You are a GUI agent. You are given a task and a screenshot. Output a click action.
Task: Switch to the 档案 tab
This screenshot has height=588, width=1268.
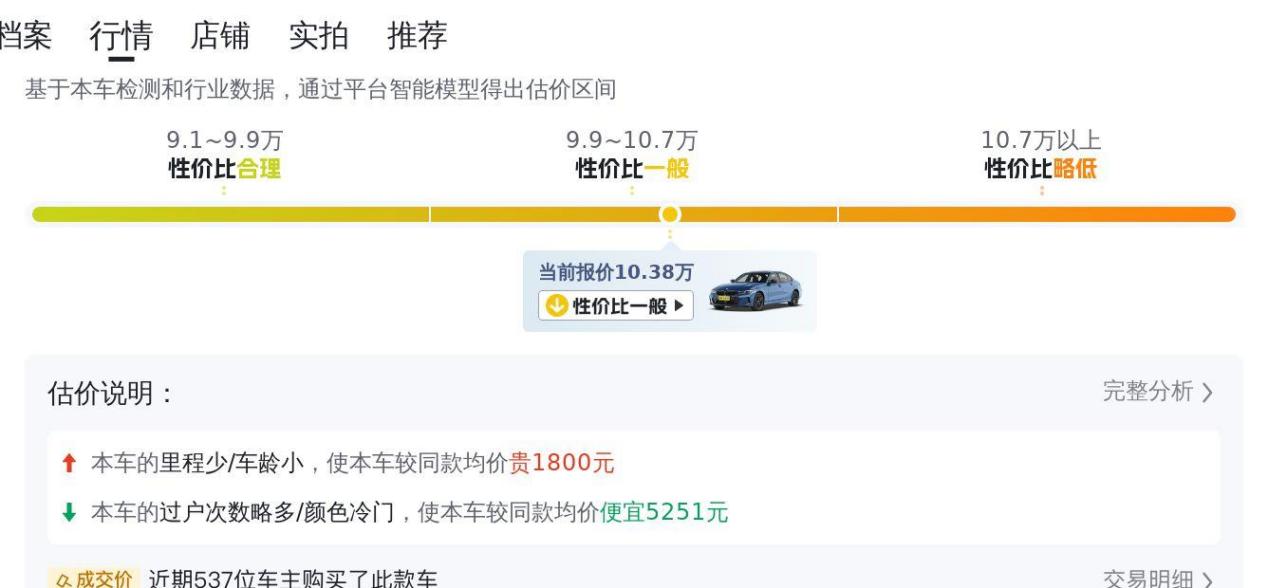(24, 36)
